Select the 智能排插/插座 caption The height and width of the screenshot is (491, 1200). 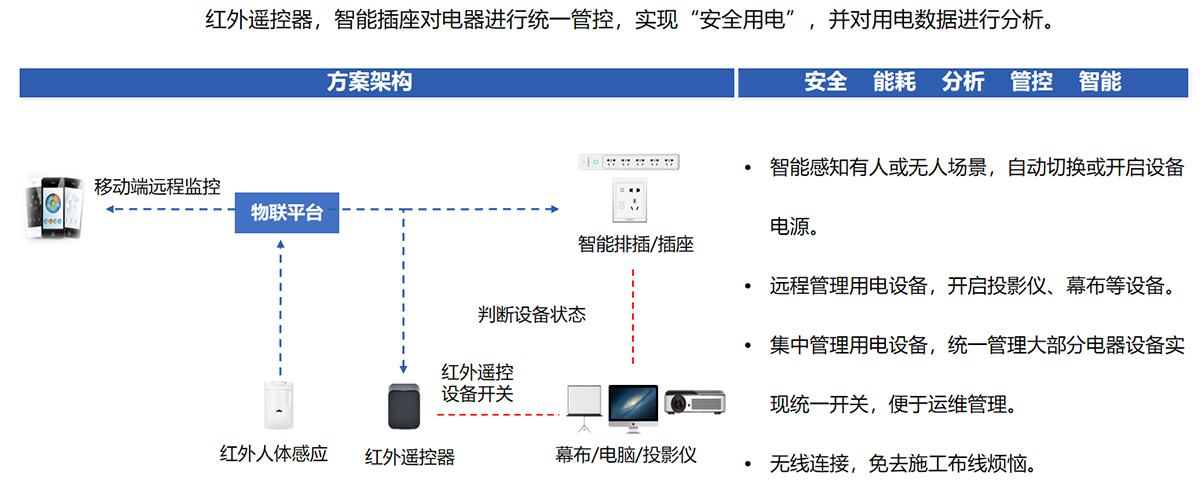tap(636, 243)
